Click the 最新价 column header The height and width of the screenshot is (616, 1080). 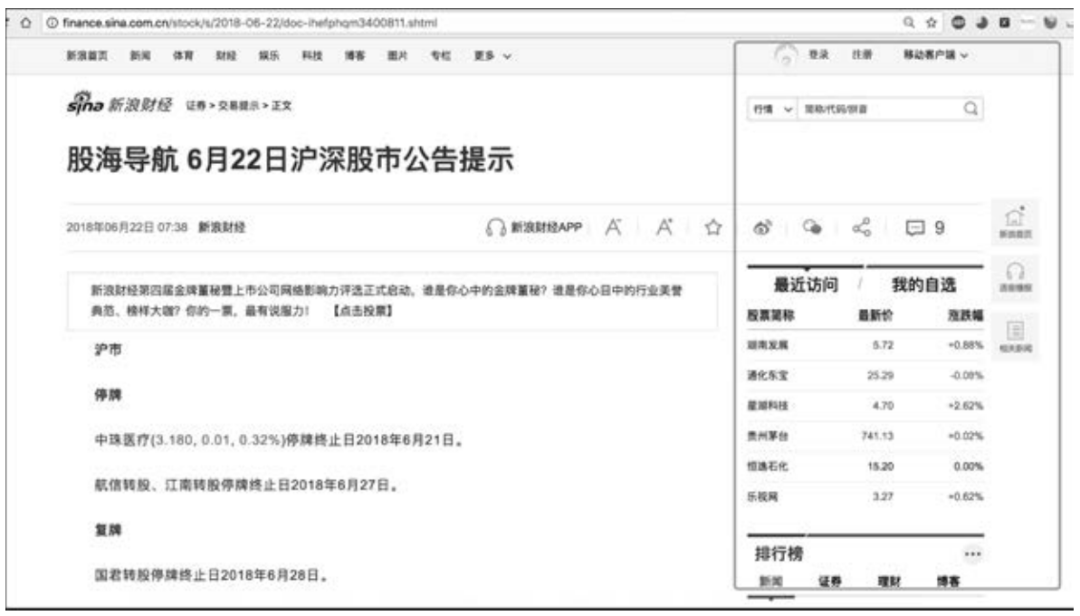coord(875,315)
